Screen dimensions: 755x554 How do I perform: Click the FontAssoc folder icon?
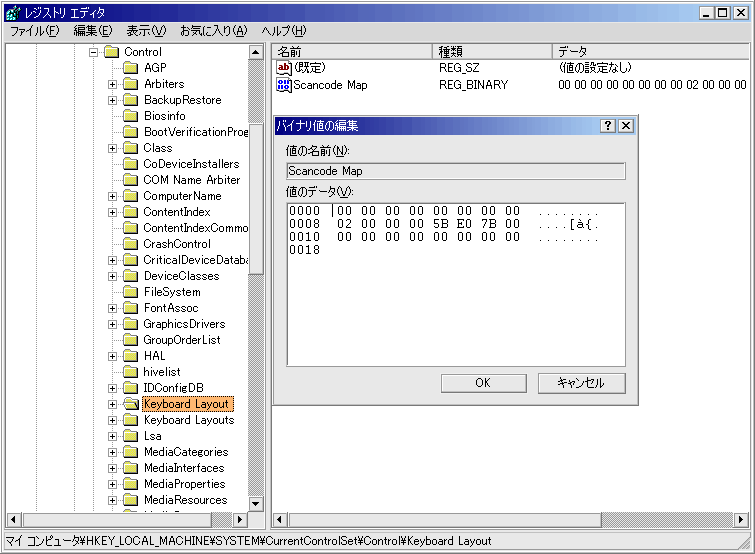click(x=130, y=308)
